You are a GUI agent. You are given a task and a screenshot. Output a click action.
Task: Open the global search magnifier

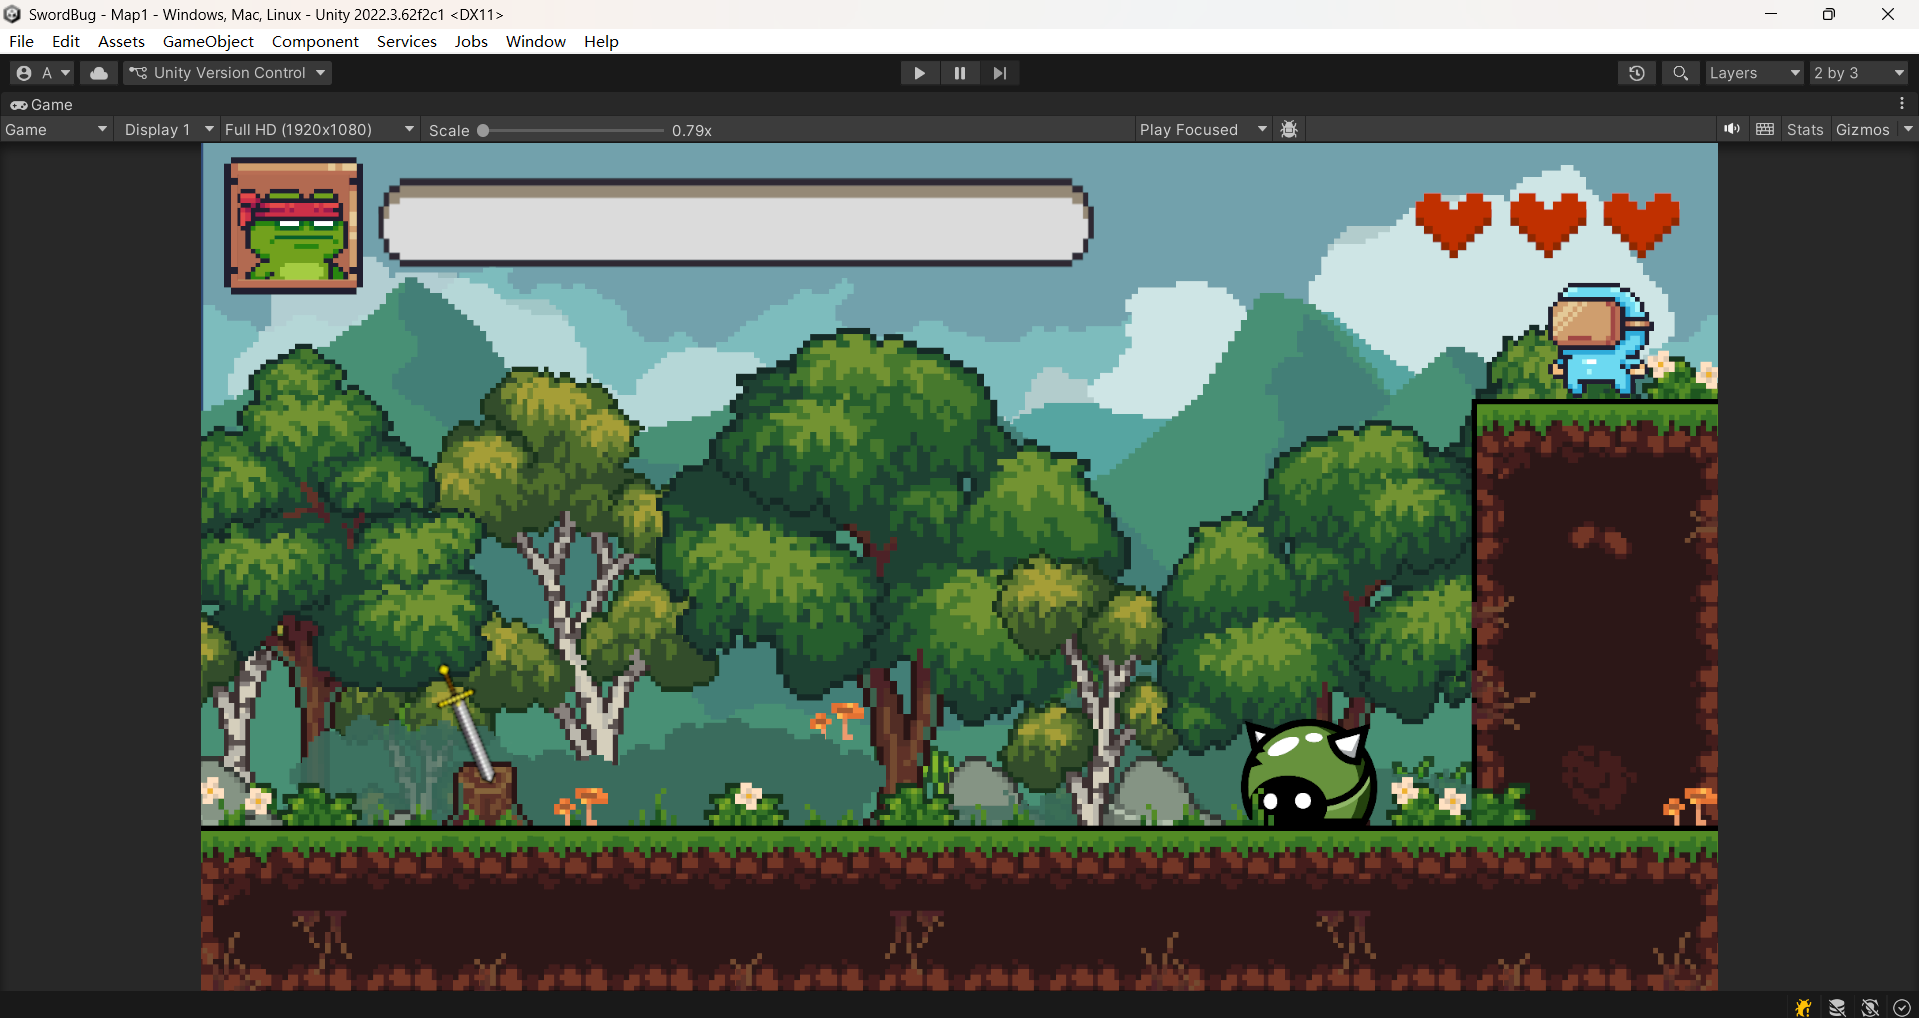[x=1680, y=73]
